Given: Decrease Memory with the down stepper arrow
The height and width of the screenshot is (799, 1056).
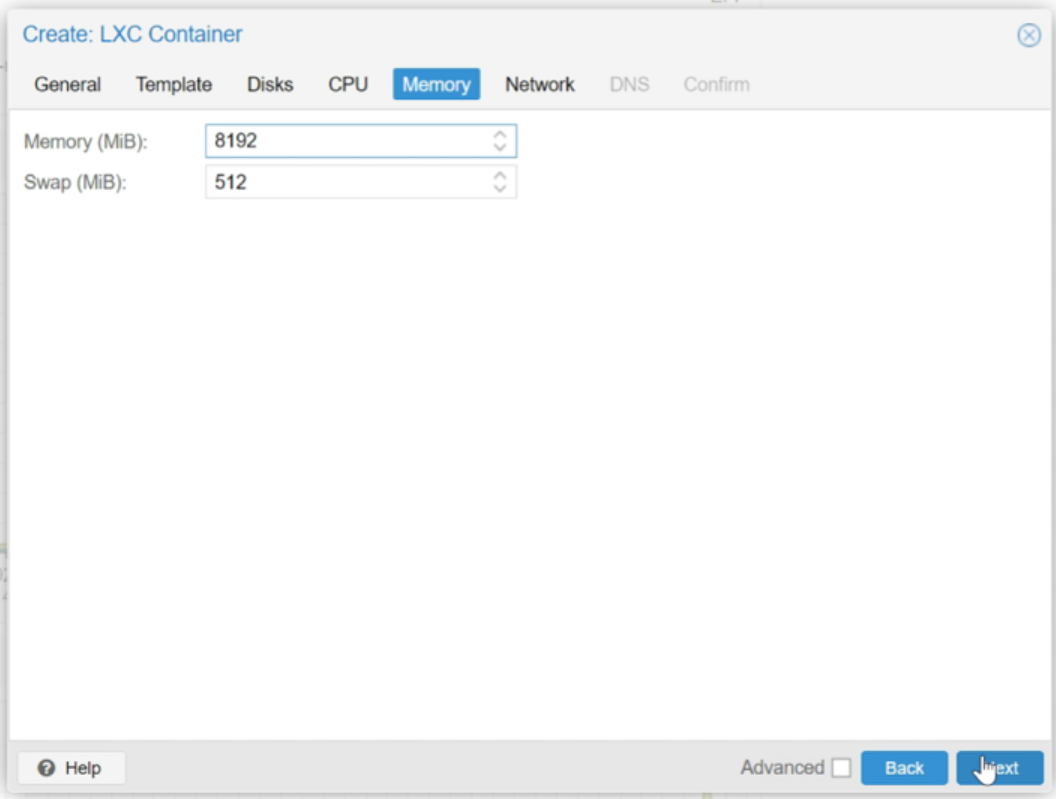Looking at the screenshot, I should pos(502,146).
